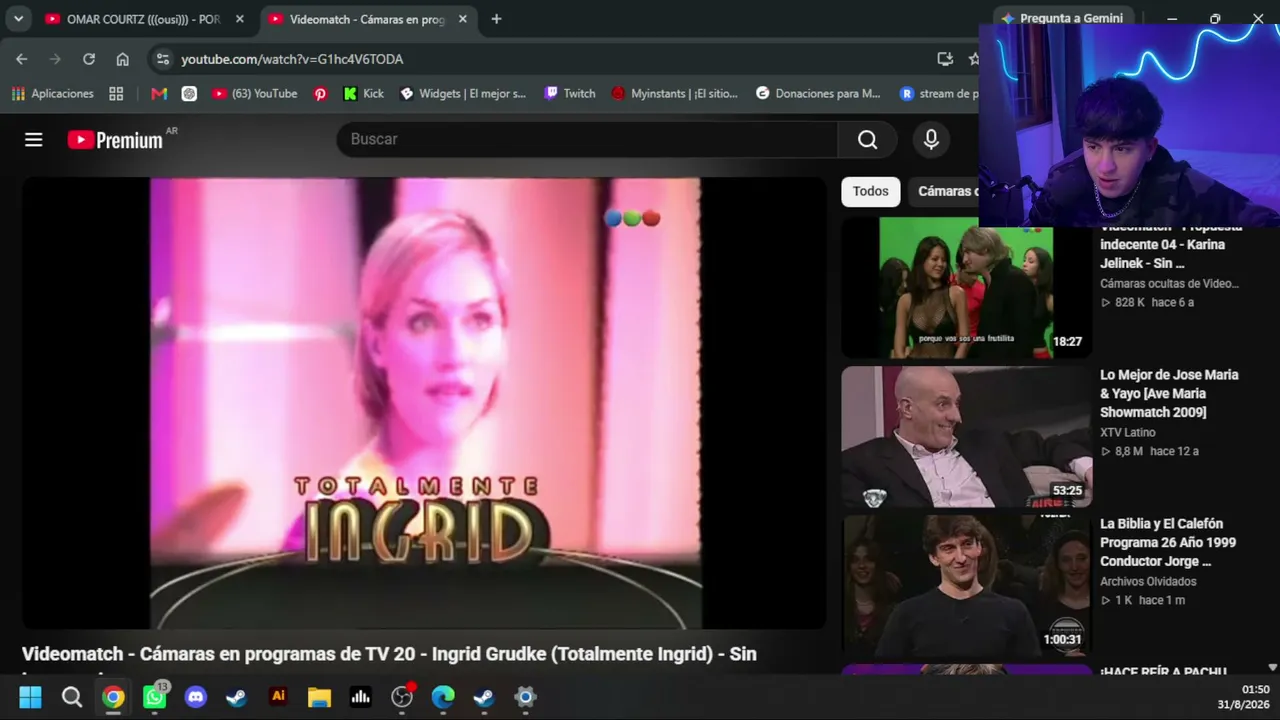Viewport: 1280px width, 720px height.
Task: Open the Pinterest bookmark
Action: [x=320, y=93]
